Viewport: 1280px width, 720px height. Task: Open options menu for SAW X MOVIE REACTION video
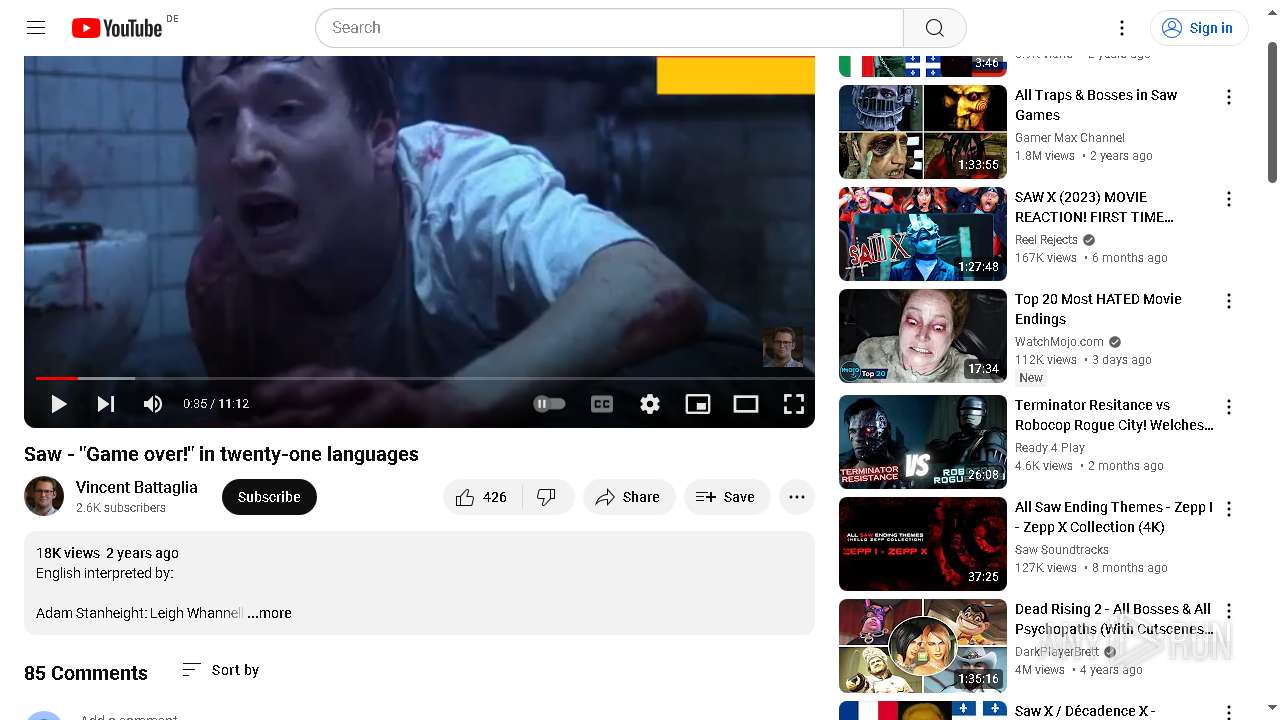click(1229, 199)
